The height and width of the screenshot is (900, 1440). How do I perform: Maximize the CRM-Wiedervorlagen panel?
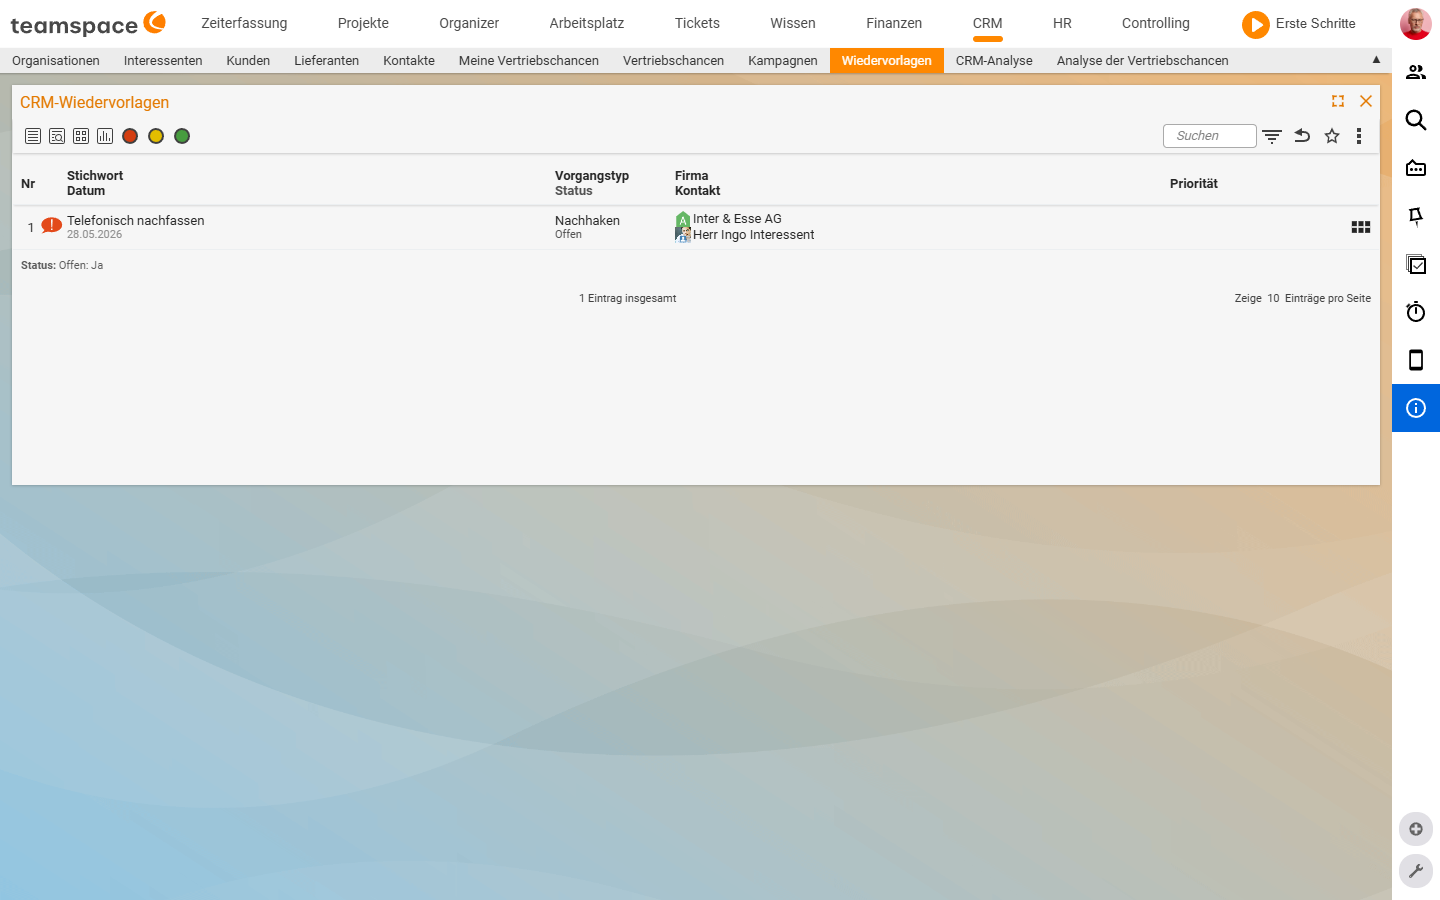point(1338,101)
